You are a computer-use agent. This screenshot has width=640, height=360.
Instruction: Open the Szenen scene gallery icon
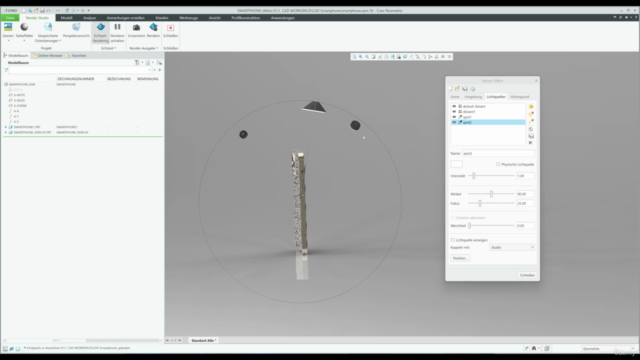point(8,27)
